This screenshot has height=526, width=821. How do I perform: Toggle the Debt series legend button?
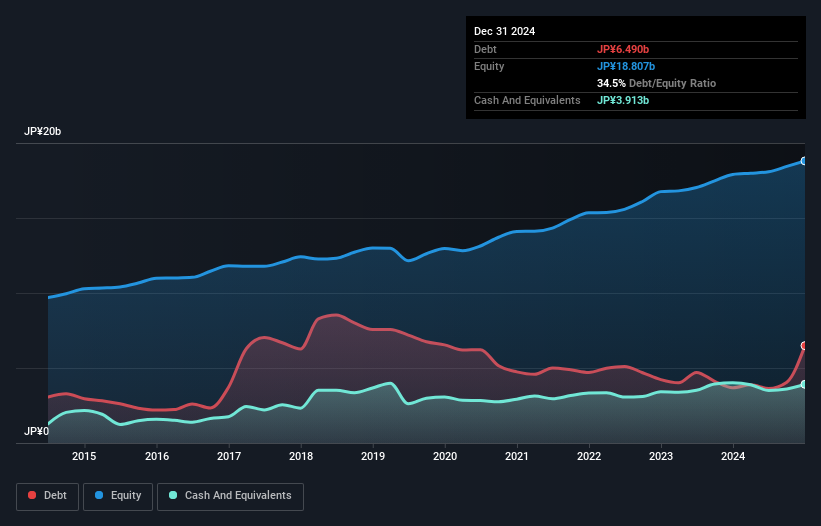coord(48,496)
